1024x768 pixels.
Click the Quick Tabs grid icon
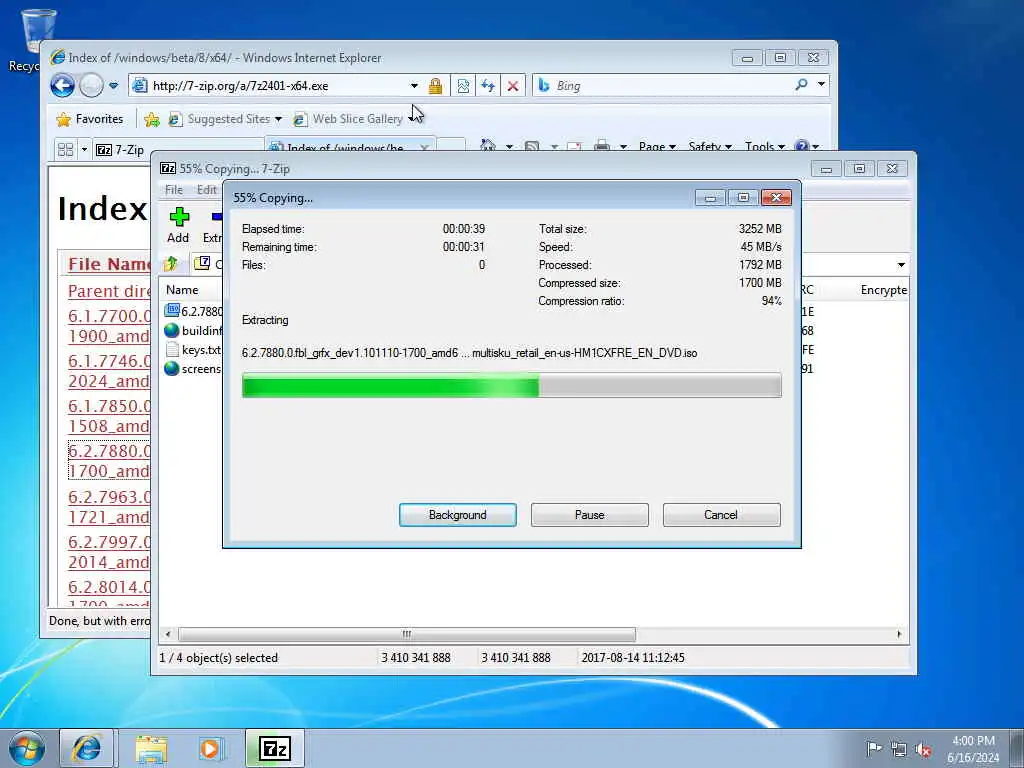(65, 150)
